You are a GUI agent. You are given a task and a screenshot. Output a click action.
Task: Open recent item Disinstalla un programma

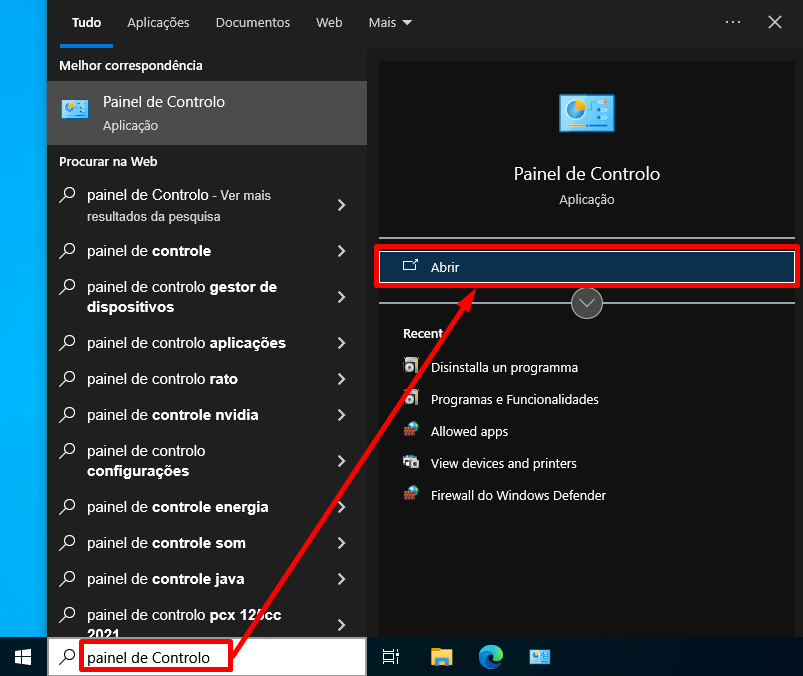pyautogui.click(x=504, y=367)
